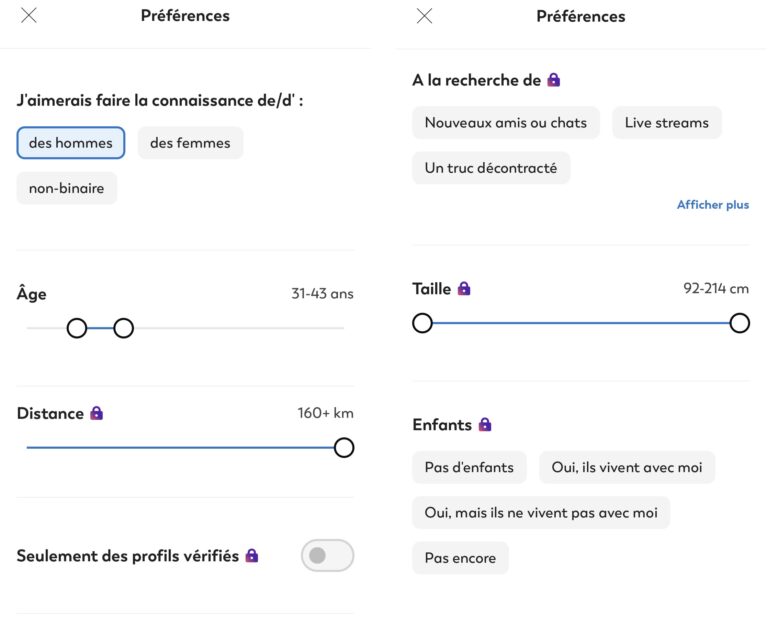Toggle the verified profiles only switch
This screenshot has height=618, width=768.
pos(328,555)
